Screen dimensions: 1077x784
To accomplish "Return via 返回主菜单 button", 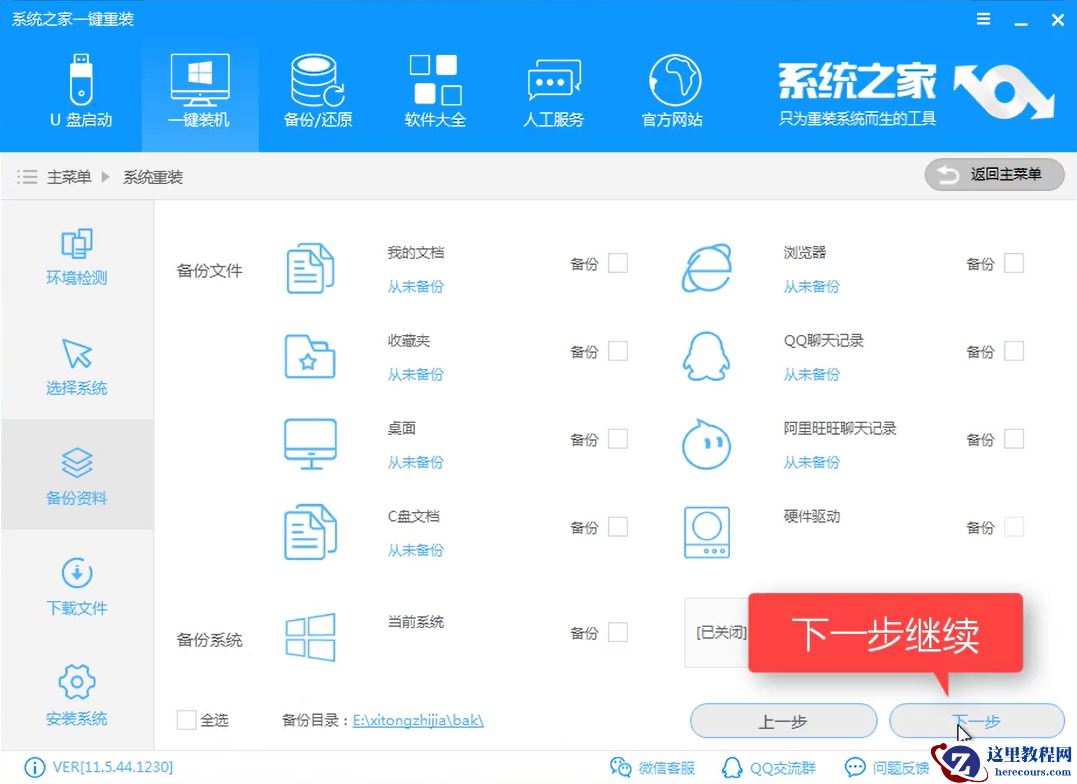I will pos(994,174).
